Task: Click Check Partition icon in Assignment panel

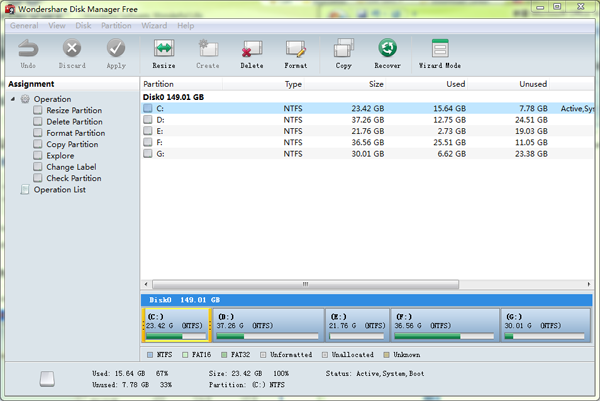Action: [x=38, y=178]
